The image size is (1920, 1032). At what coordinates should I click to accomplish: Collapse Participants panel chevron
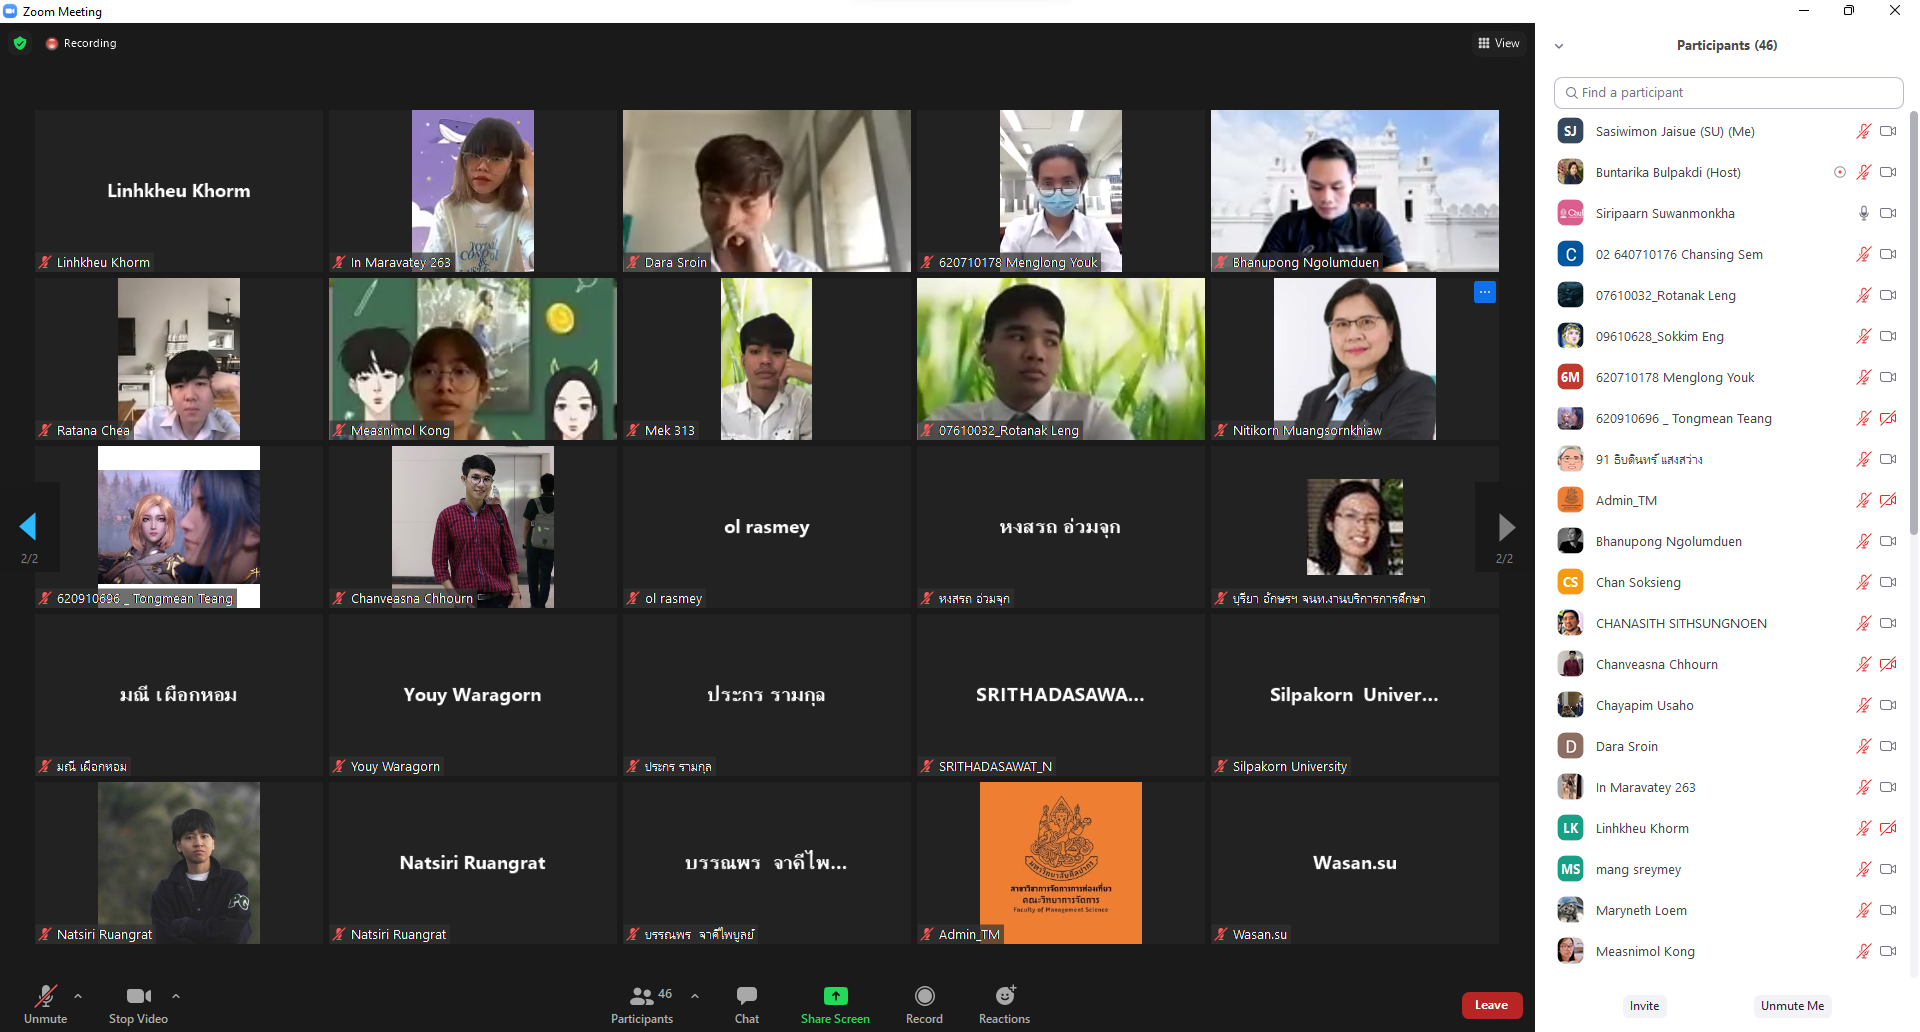click(1559, 46)
